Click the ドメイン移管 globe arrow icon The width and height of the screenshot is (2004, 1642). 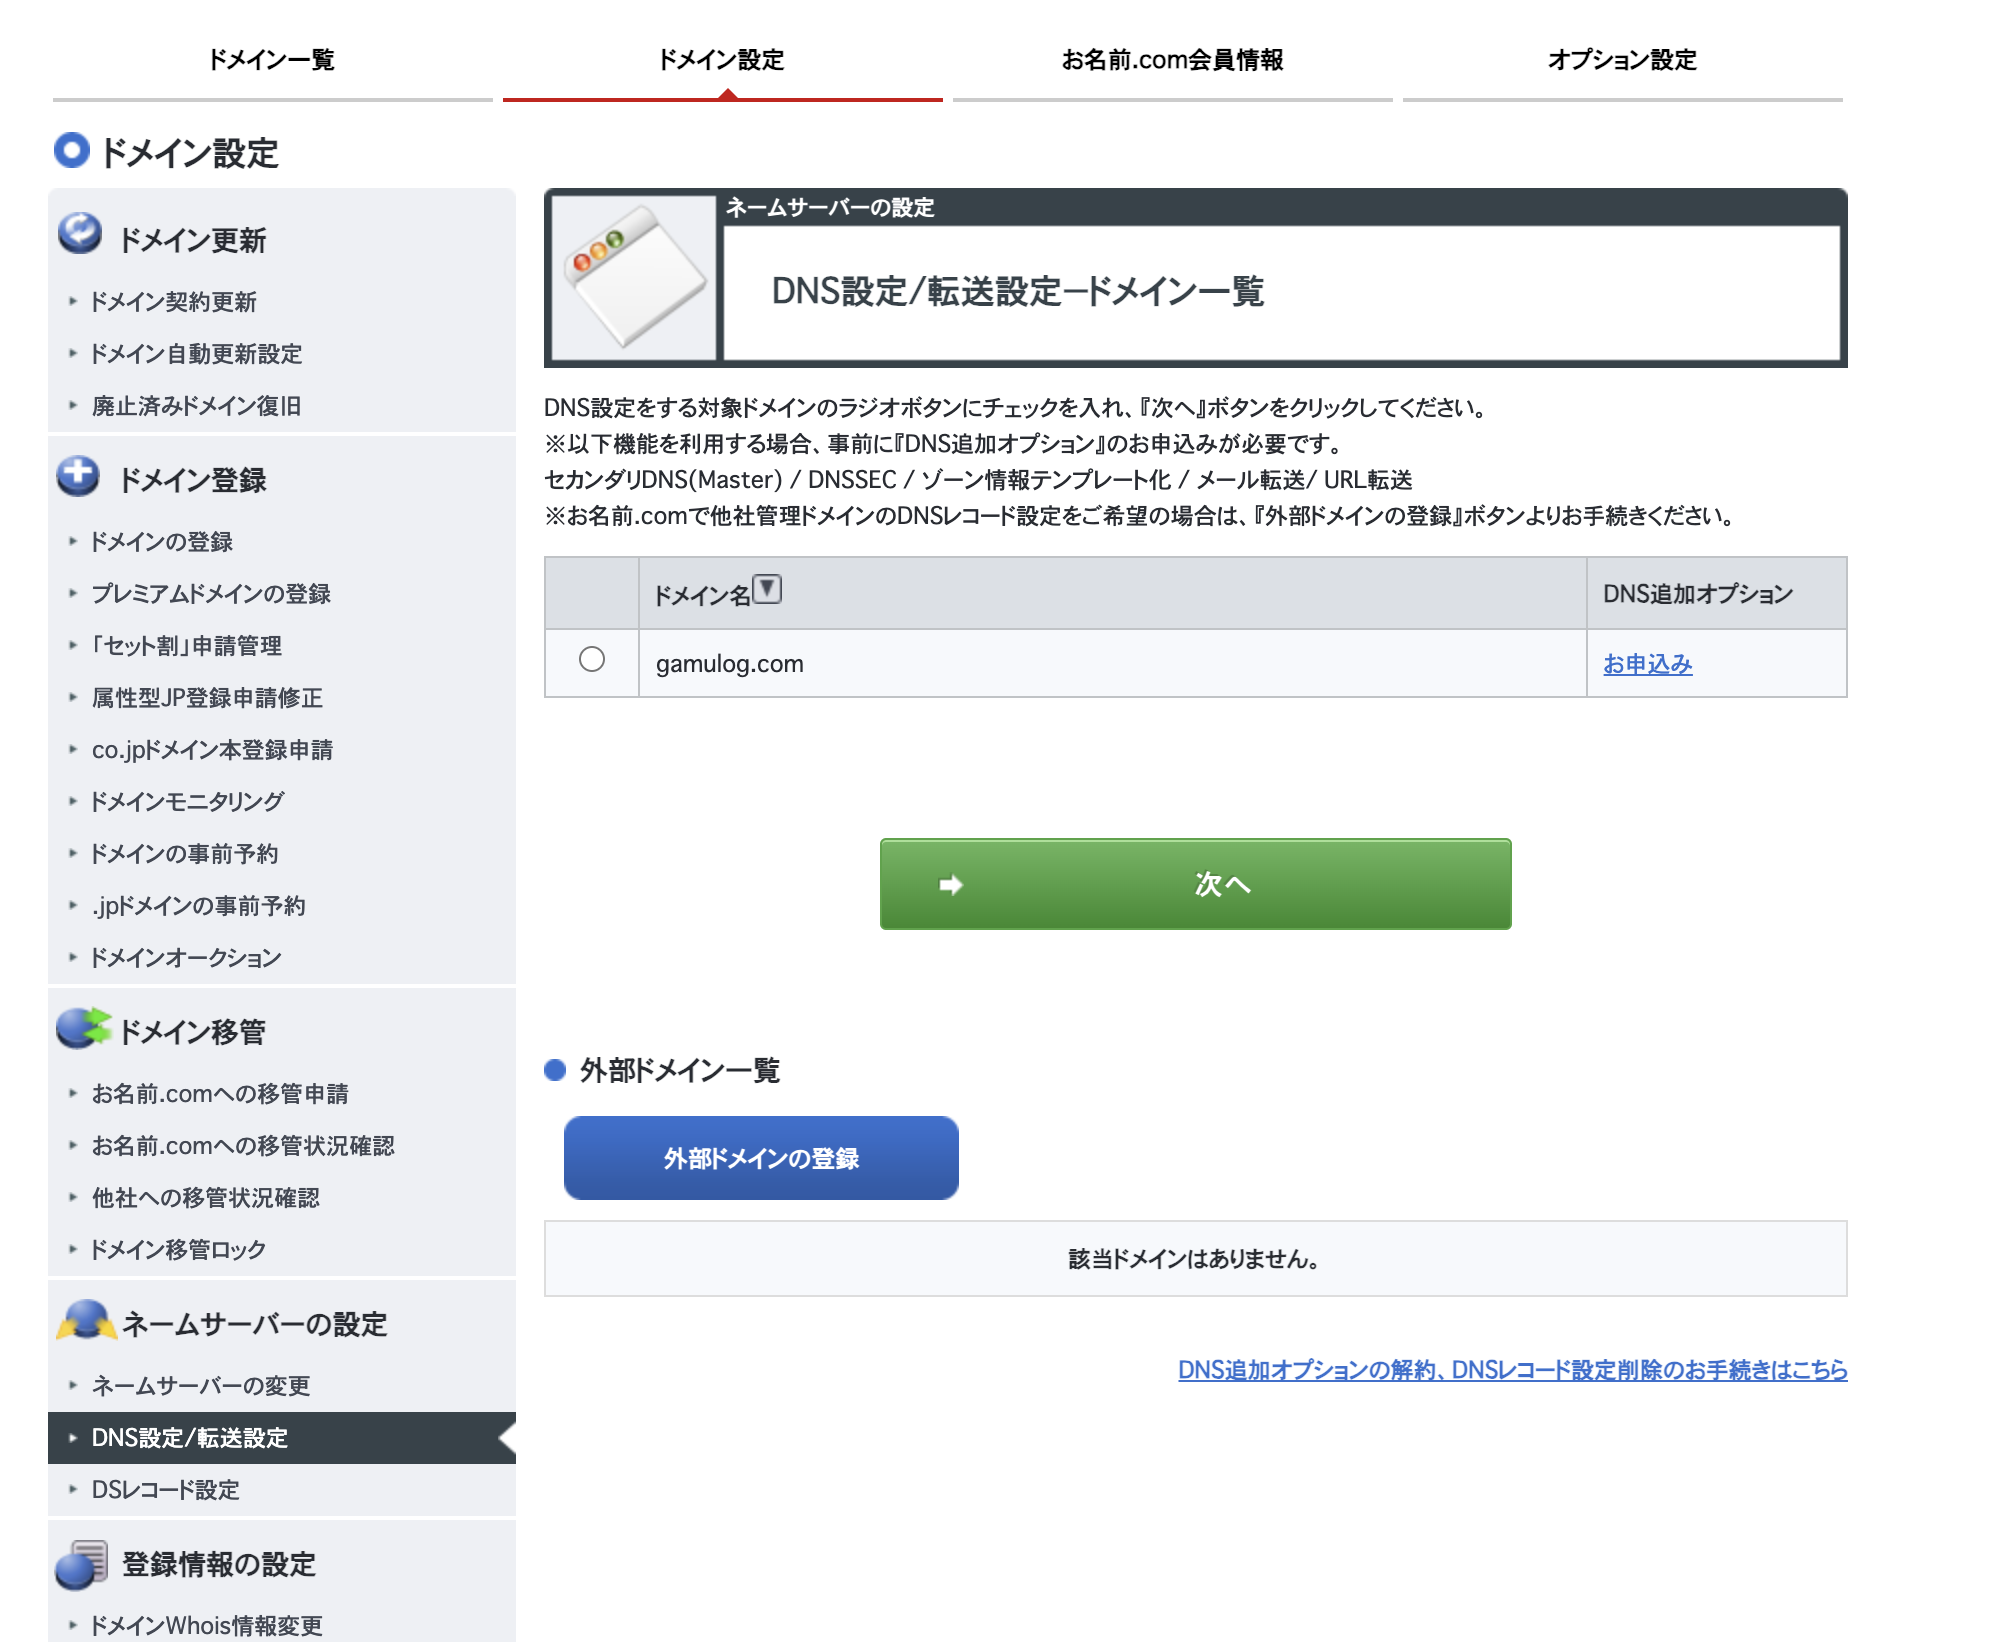pos(83,1028)
